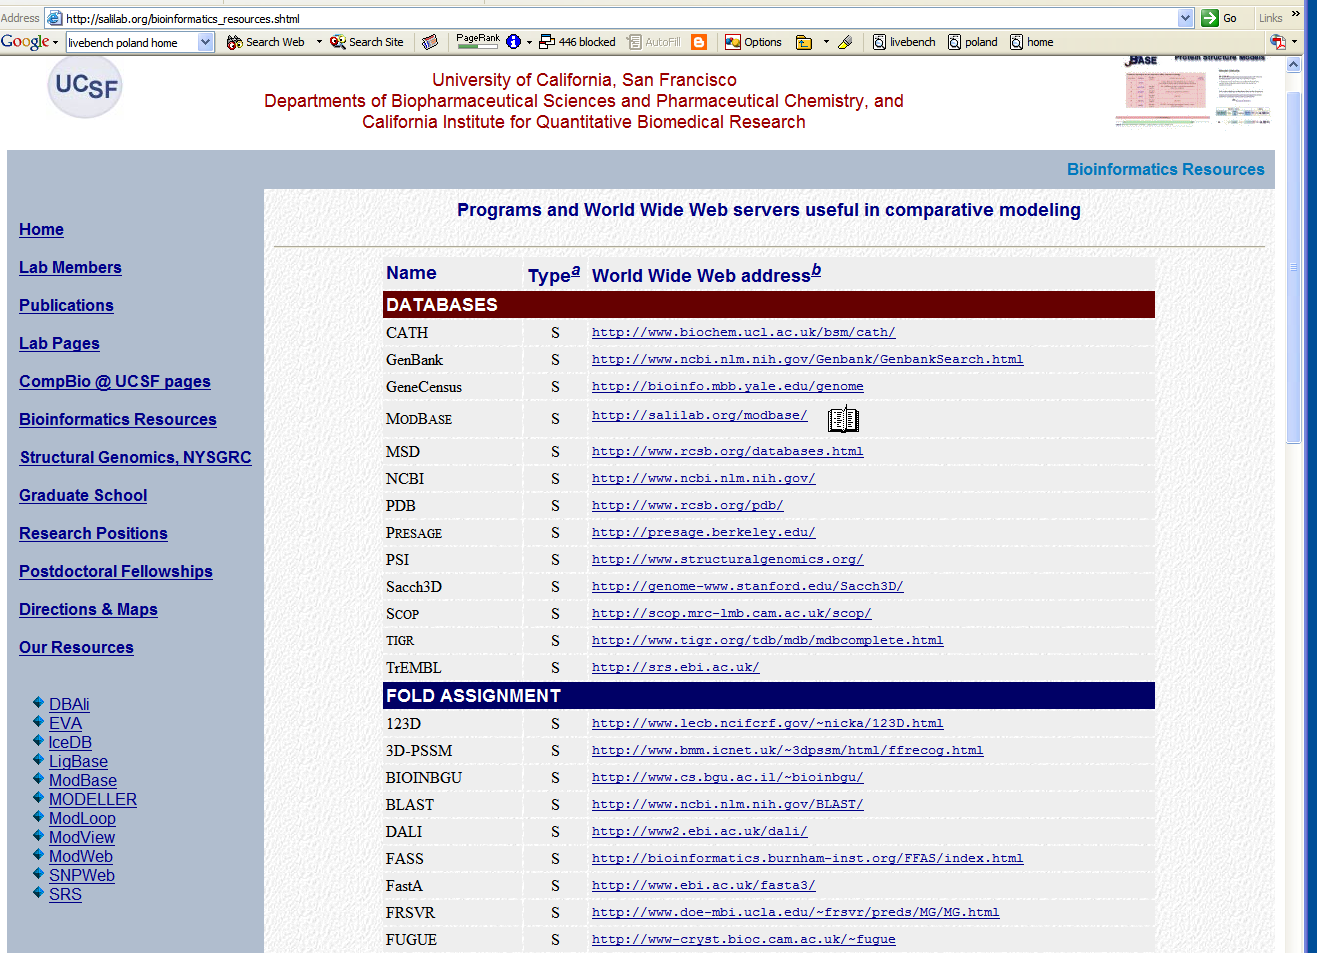Image resolution: width=1317 pixels, height=953 pixels.
Task: Follow the MODELLER link in resources list
Action: click(93, 799)
